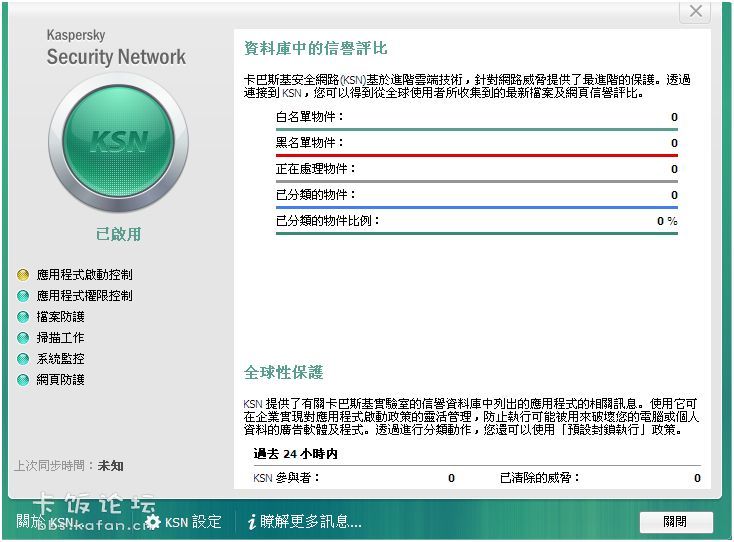
Task: Open KSN 設定 settings link
Action: click(193, 522)
